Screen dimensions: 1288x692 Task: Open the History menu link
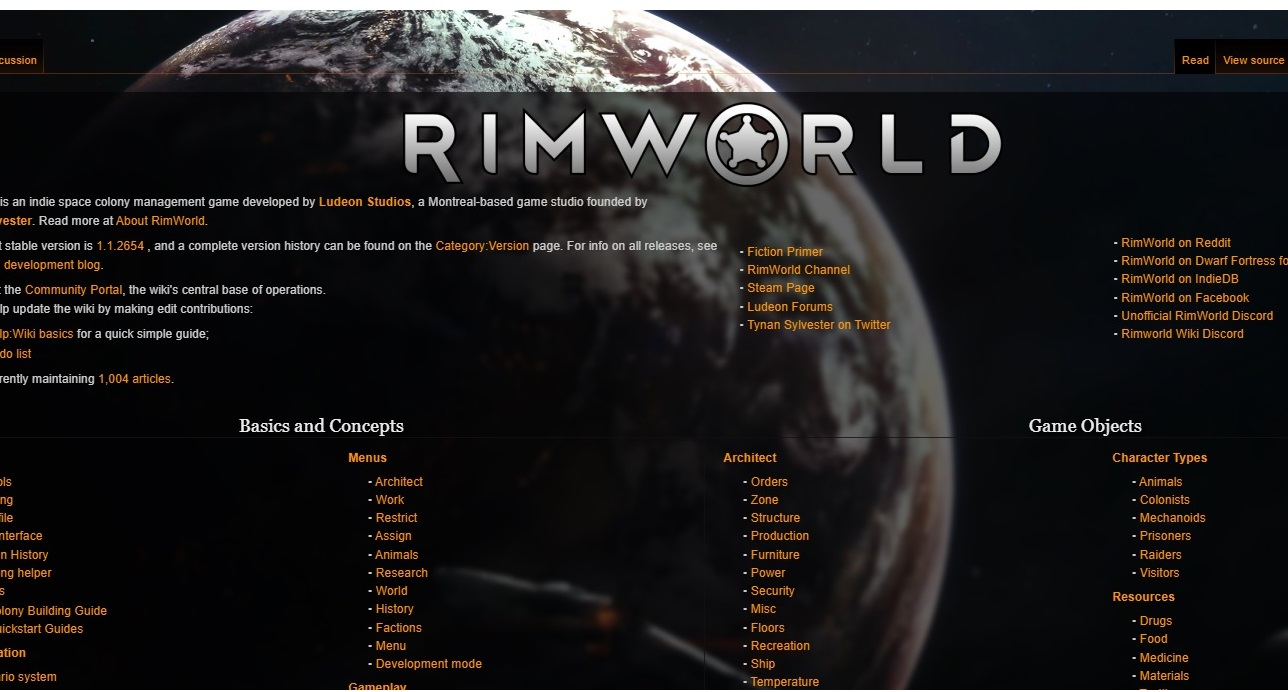394,609
